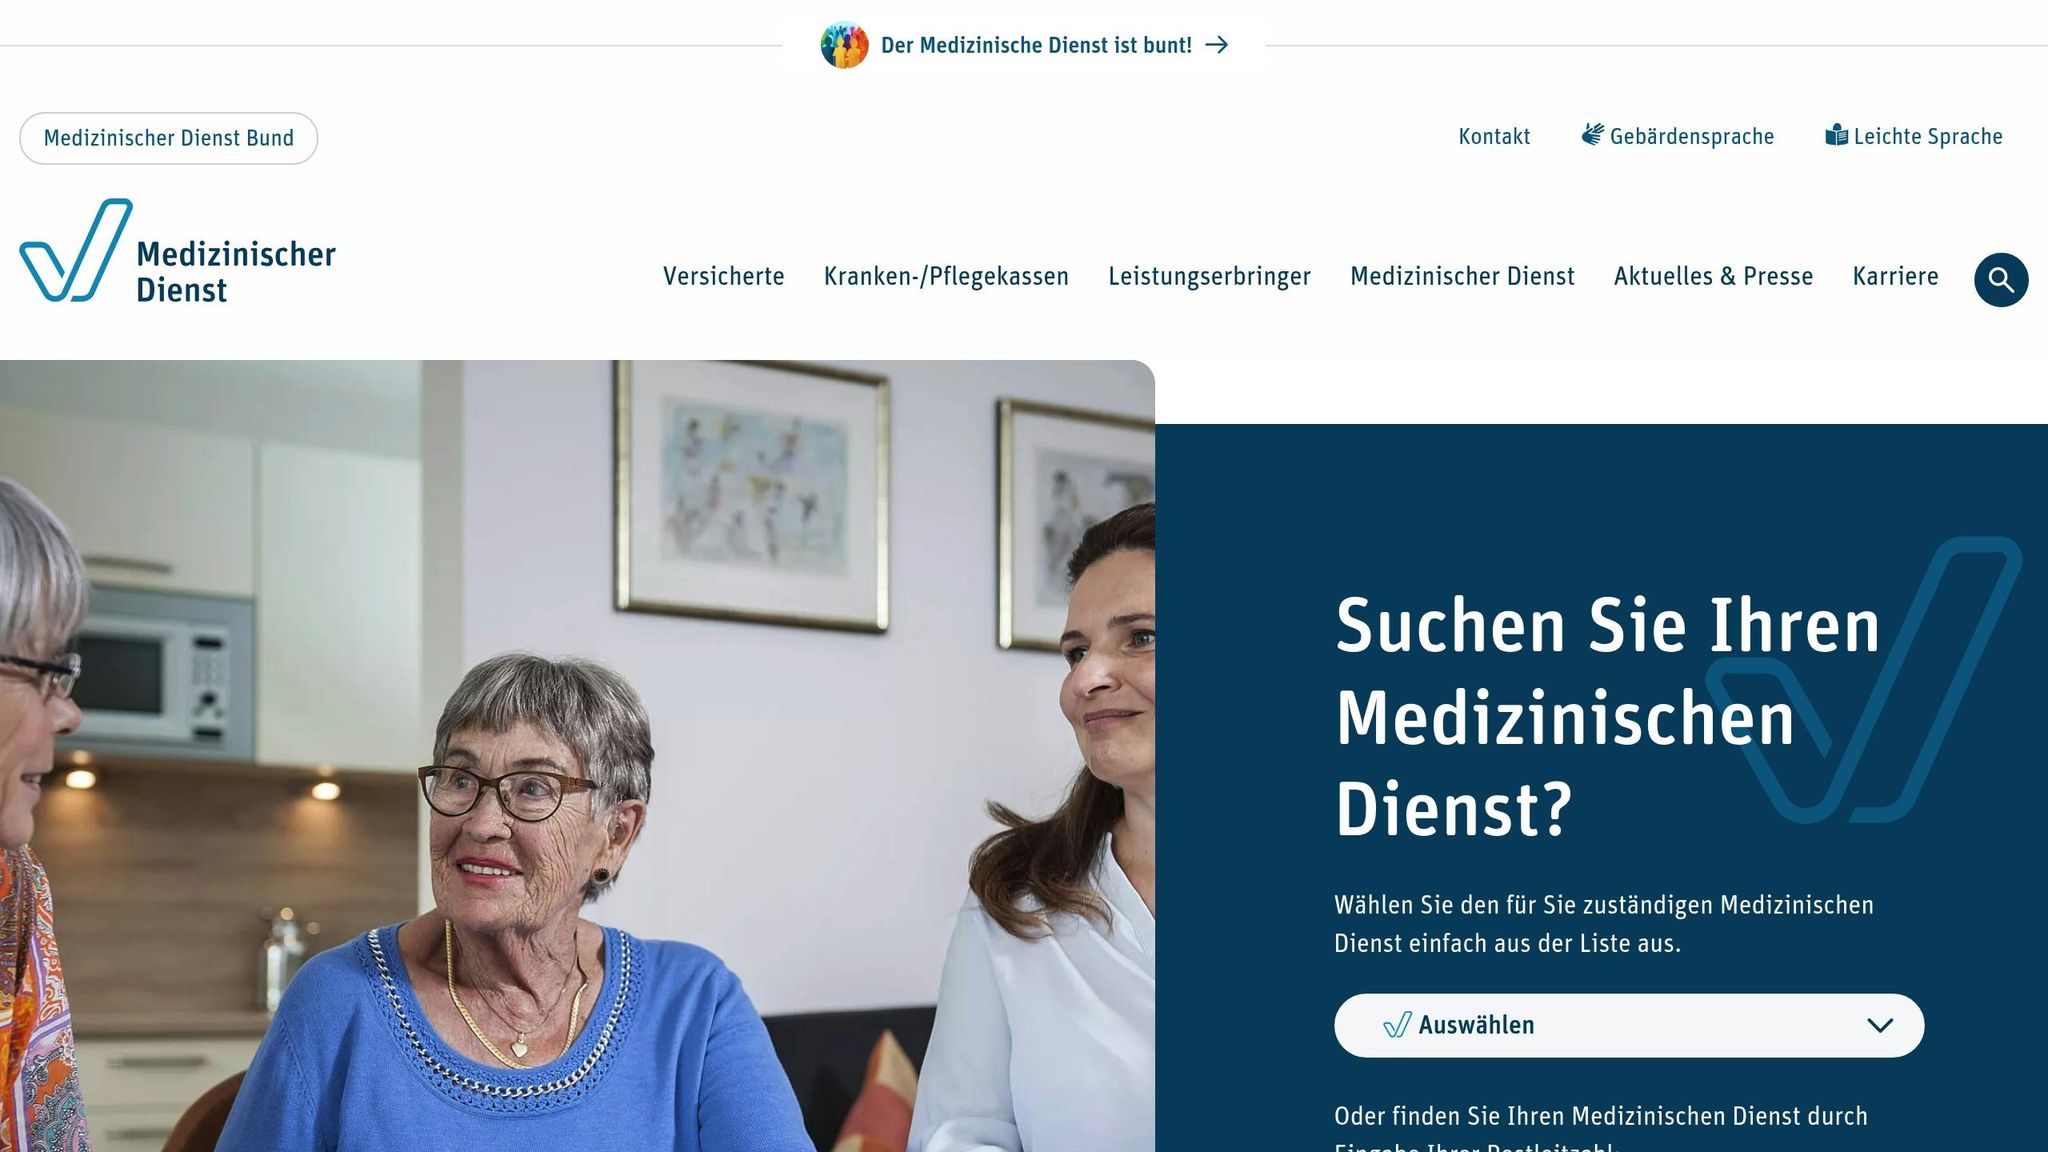The width and height of the screenshot is (2048, 1152).
Task: Click the hero photo of women
Action: pos(577,756)
